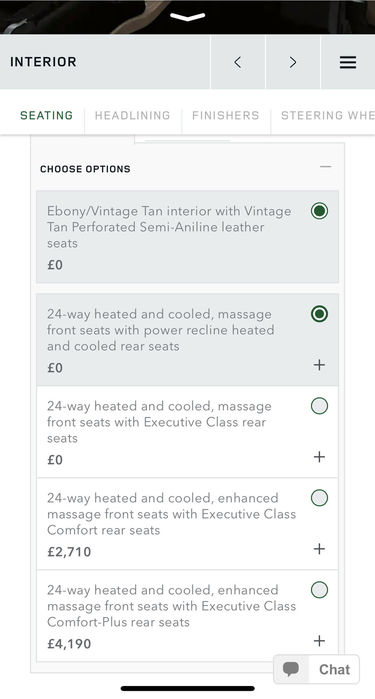Expand details for the £4,190 Comfort-Plus option
Viewport: 375px width, 699px height.
[x=319, y=641]
